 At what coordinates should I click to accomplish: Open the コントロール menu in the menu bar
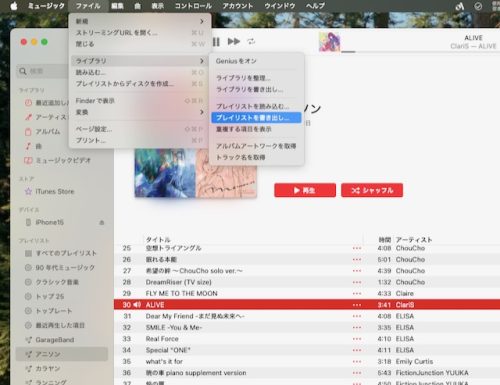[x=193, y=6]
